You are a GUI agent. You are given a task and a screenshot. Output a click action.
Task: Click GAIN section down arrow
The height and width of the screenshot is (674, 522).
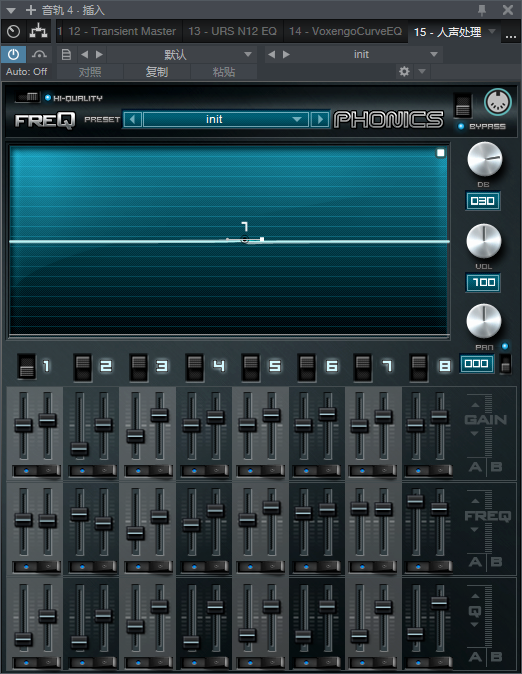pyautogui.click(x=475, y=434)
